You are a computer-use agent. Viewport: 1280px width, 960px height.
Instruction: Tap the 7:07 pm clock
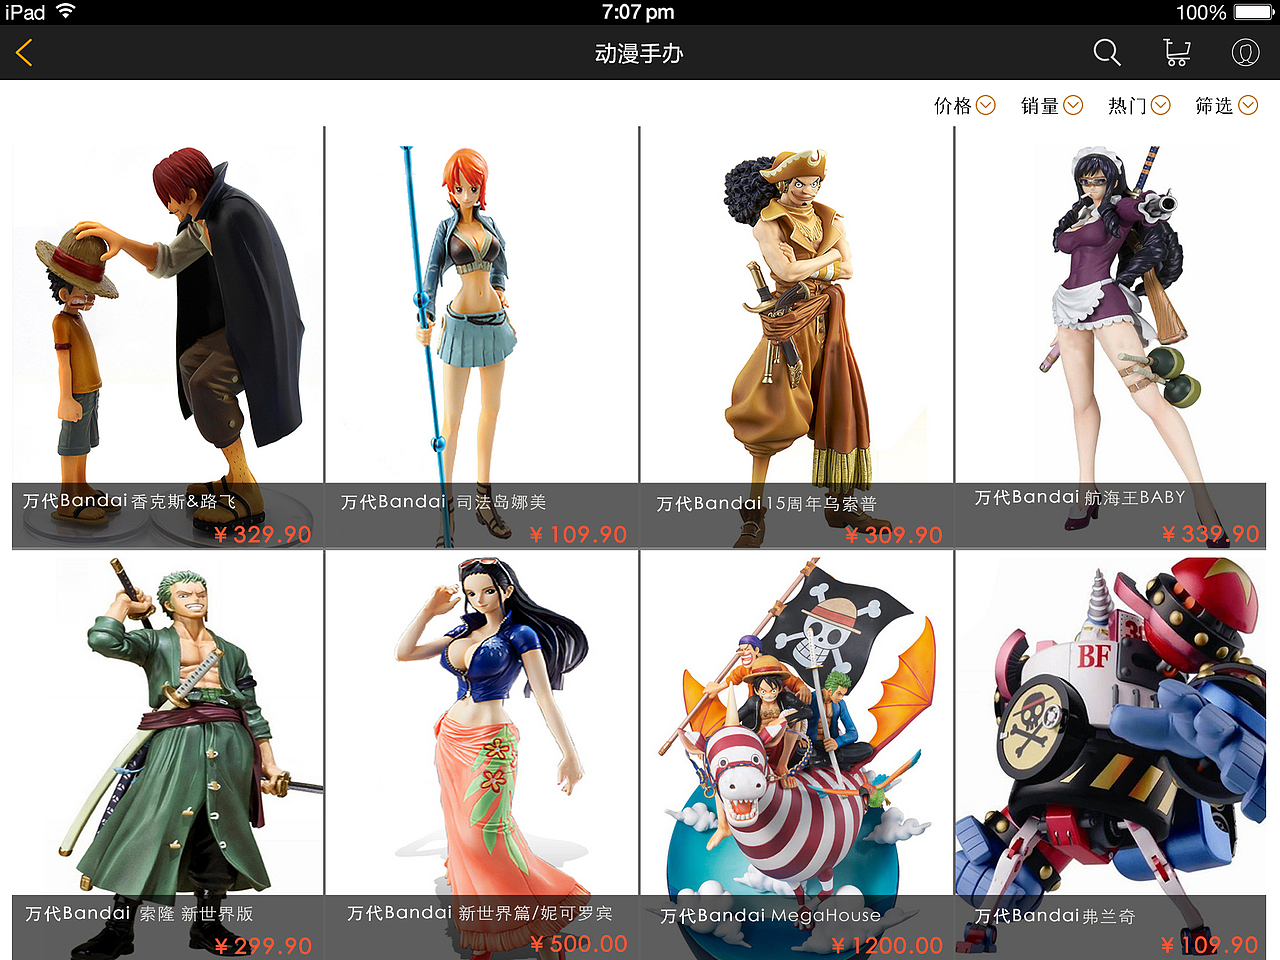[x=638, y=12]
